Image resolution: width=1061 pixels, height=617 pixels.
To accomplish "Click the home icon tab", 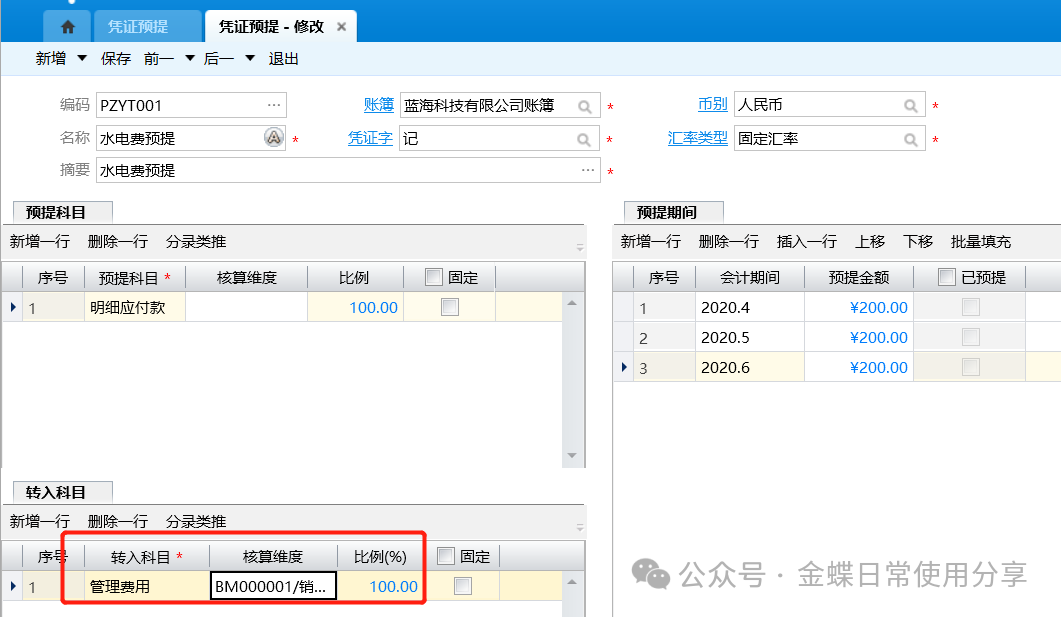I will [67, 26].
